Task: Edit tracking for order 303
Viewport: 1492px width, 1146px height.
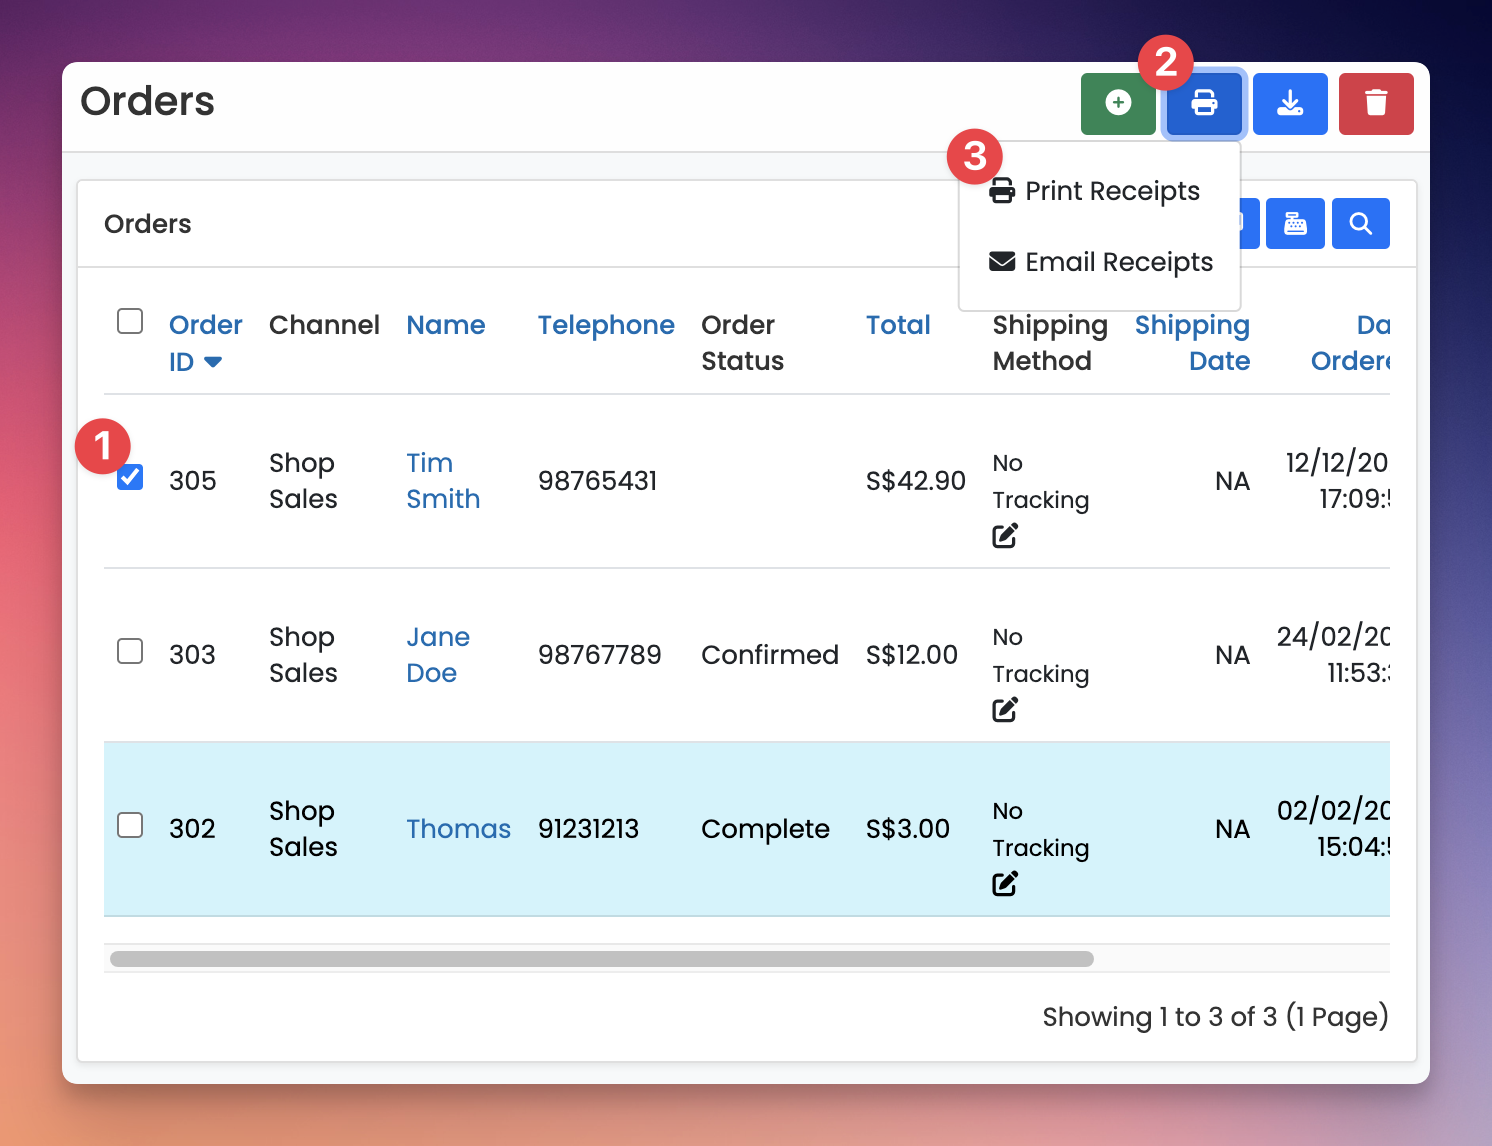Action: pos(1005,710)
